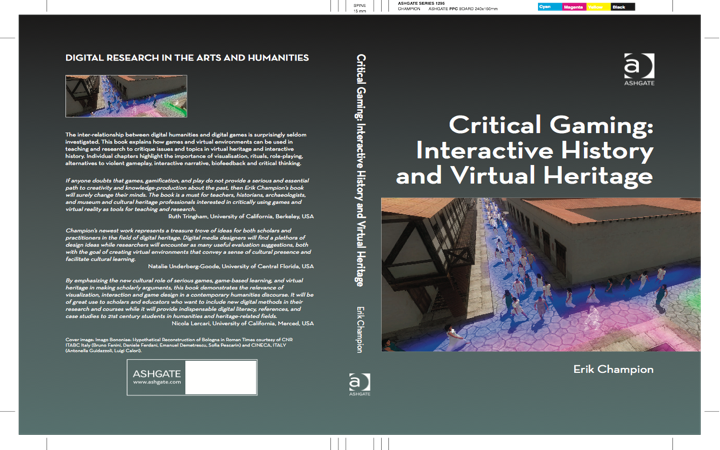720x450 pixels.
Task: Click the 'SPINE 15 mm' label
Action: [x=360, y=8]
